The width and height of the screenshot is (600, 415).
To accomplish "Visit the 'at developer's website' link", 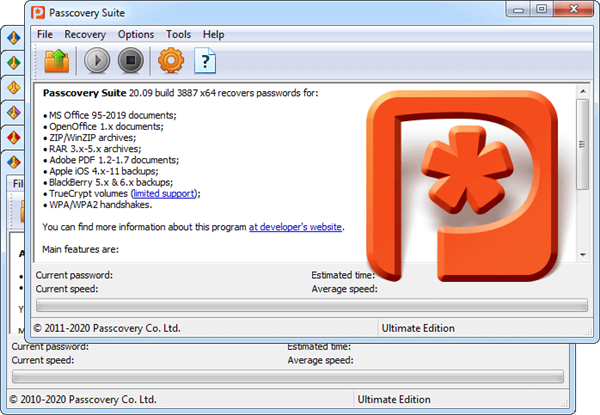I will point(295,227).
